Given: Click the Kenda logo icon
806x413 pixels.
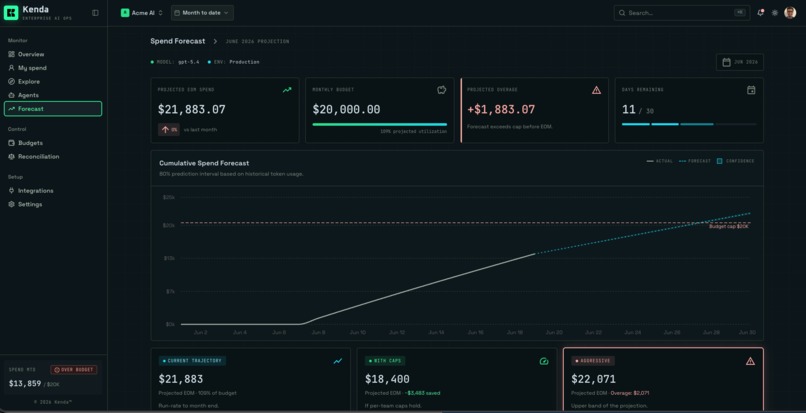Looking at the screenshot, I should coord(11,13).
